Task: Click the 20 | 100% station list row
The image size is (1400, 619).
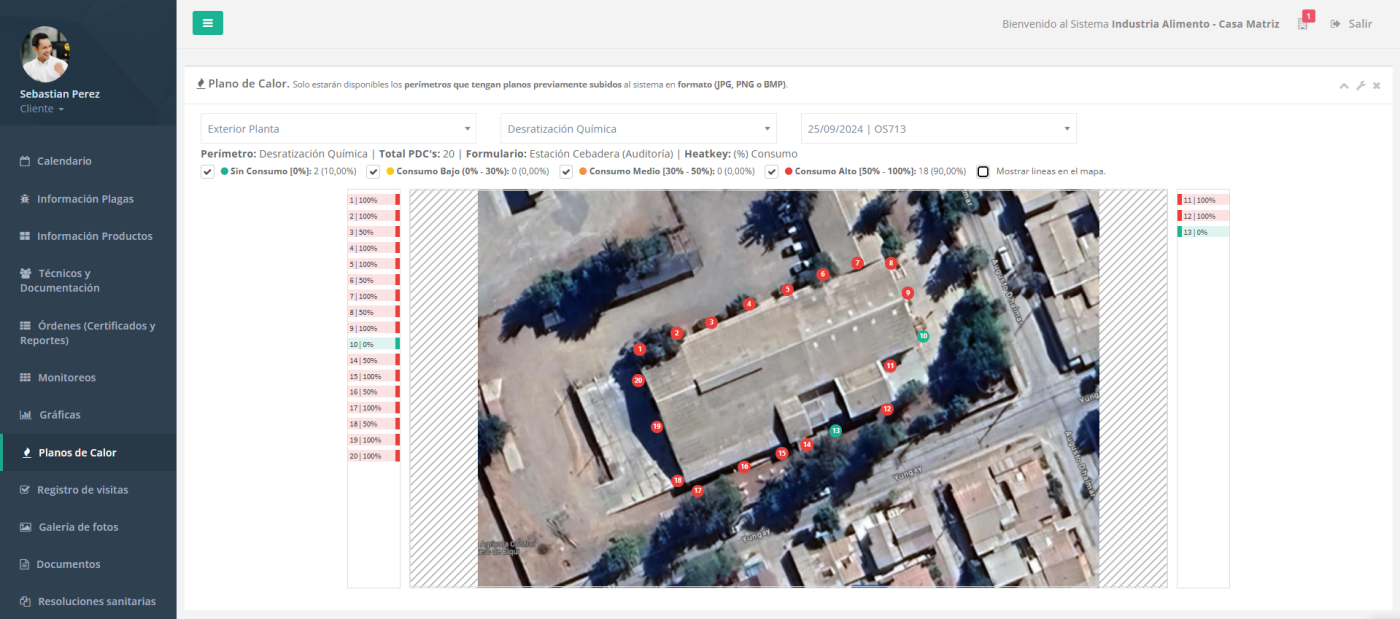Action: coord(373,456)
